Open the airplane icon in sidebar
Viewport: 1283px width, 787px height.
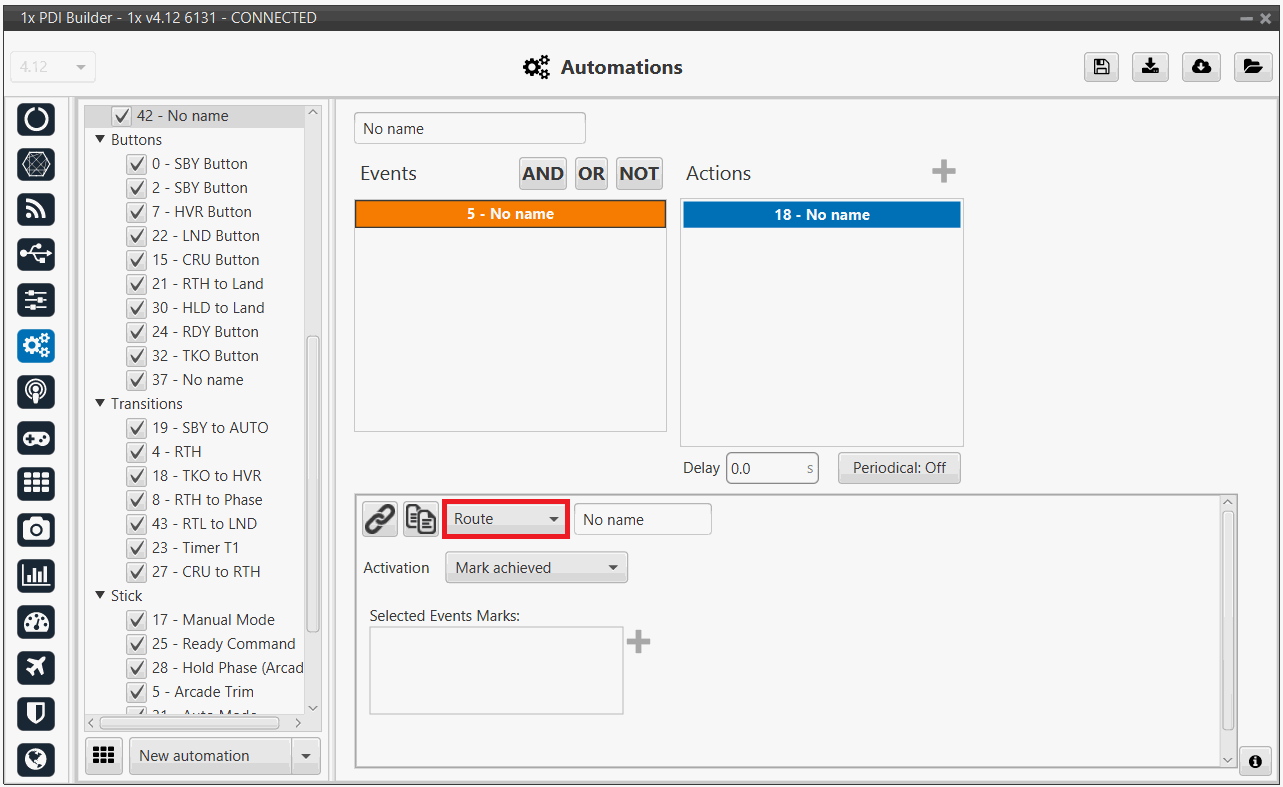pyautogui.click(x=36, y=667)
